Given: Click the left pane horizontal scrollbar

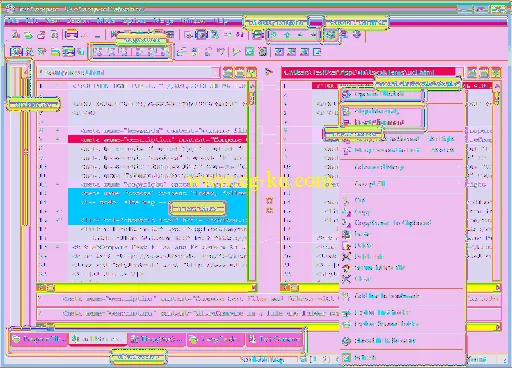Looking at the screenshot, I should 147,287.
